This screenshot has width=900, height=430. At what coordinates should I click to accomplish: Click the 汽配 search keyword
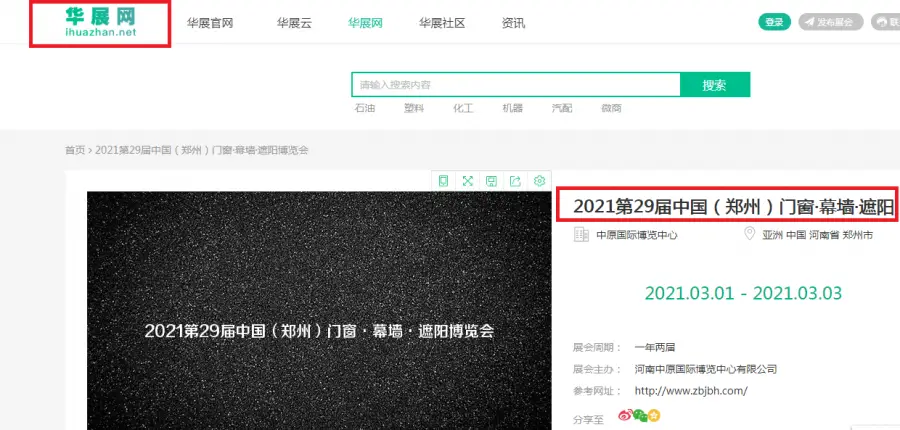[x=562, y=108]
